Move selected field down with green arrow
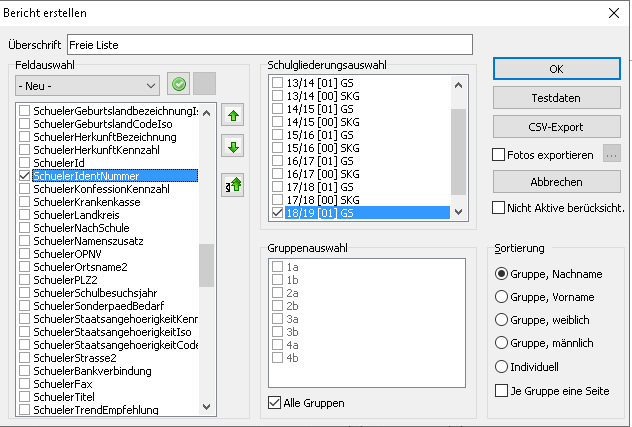Viewport: 632px width, 427px height. pyautogui.click(x=233, y=148)
